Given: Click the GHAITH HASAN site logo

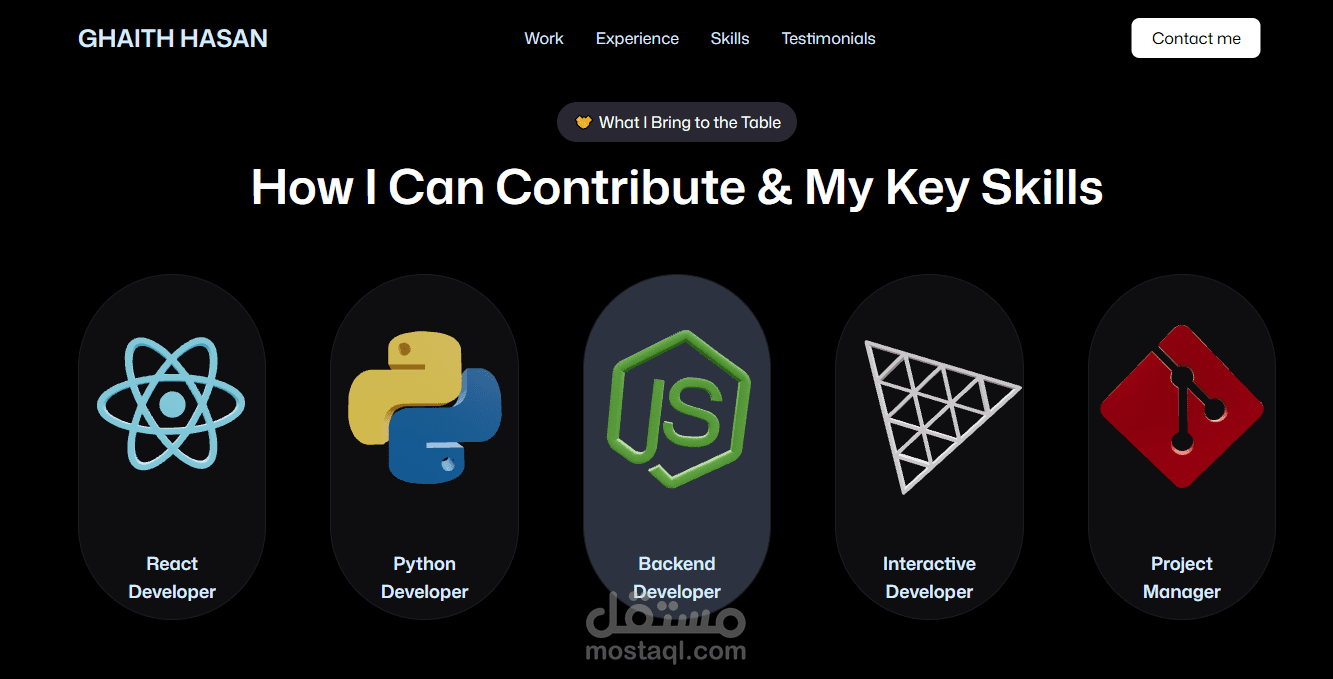Looking at the screenshot, I should pos(173,38).
